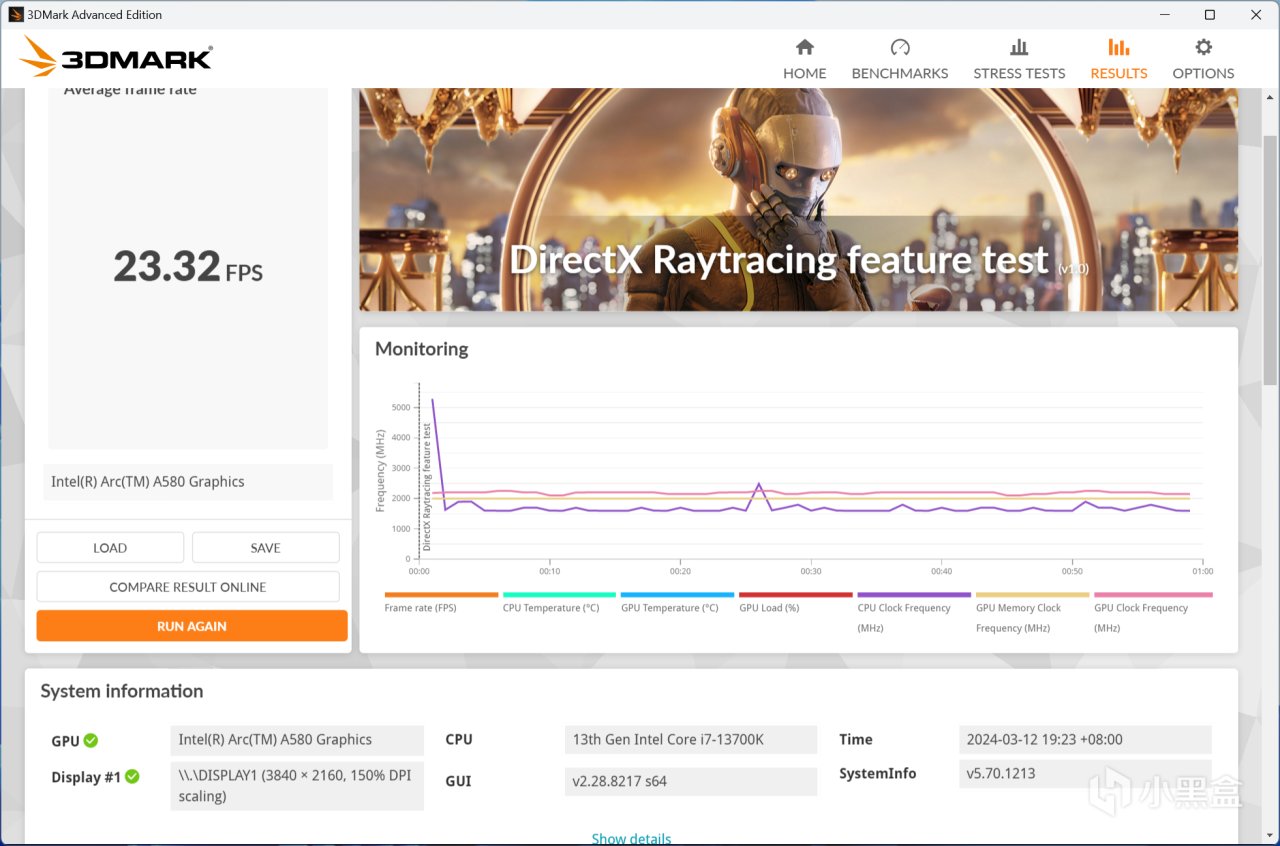Click the RUN AGAIN button

(192, 626)
